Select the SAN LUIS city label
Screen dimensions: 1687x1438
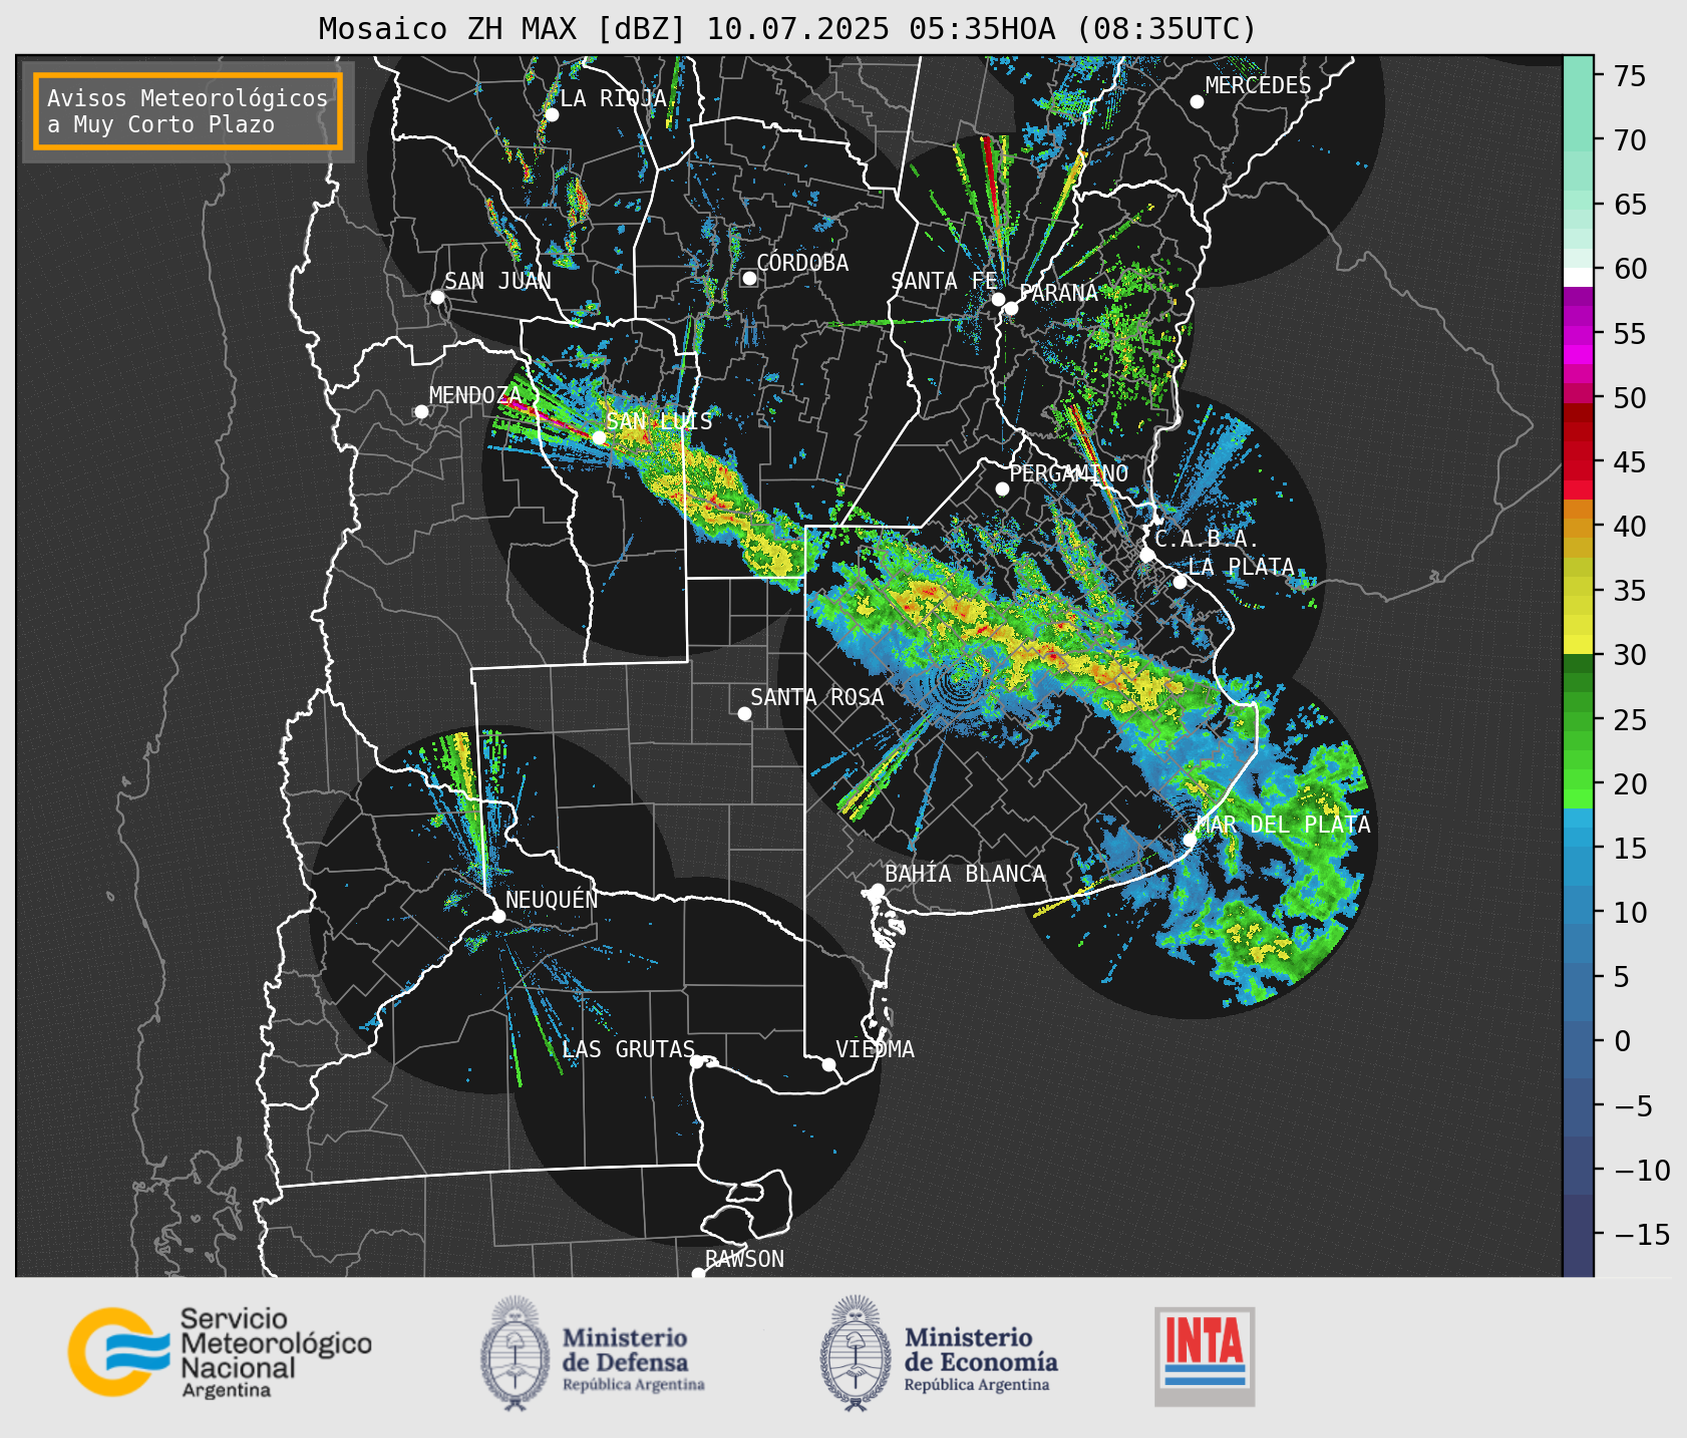tap(660, 421)
